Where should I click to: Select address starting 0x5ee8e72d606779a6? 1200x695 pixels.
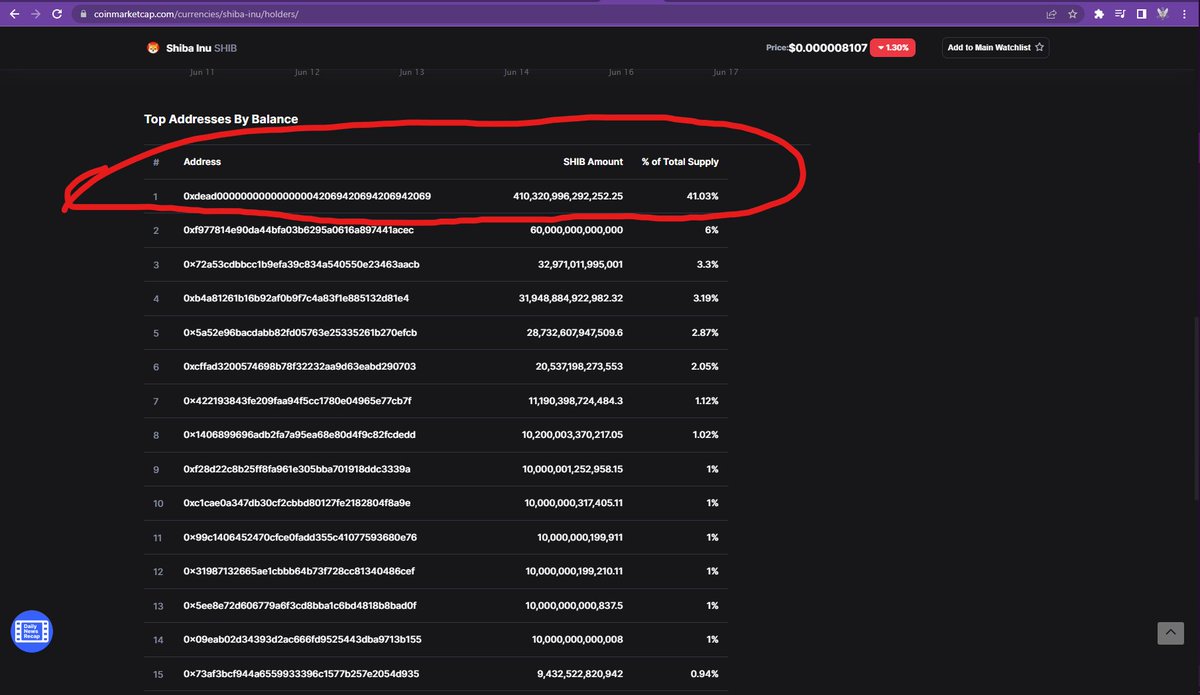click(x=301, y=606)
